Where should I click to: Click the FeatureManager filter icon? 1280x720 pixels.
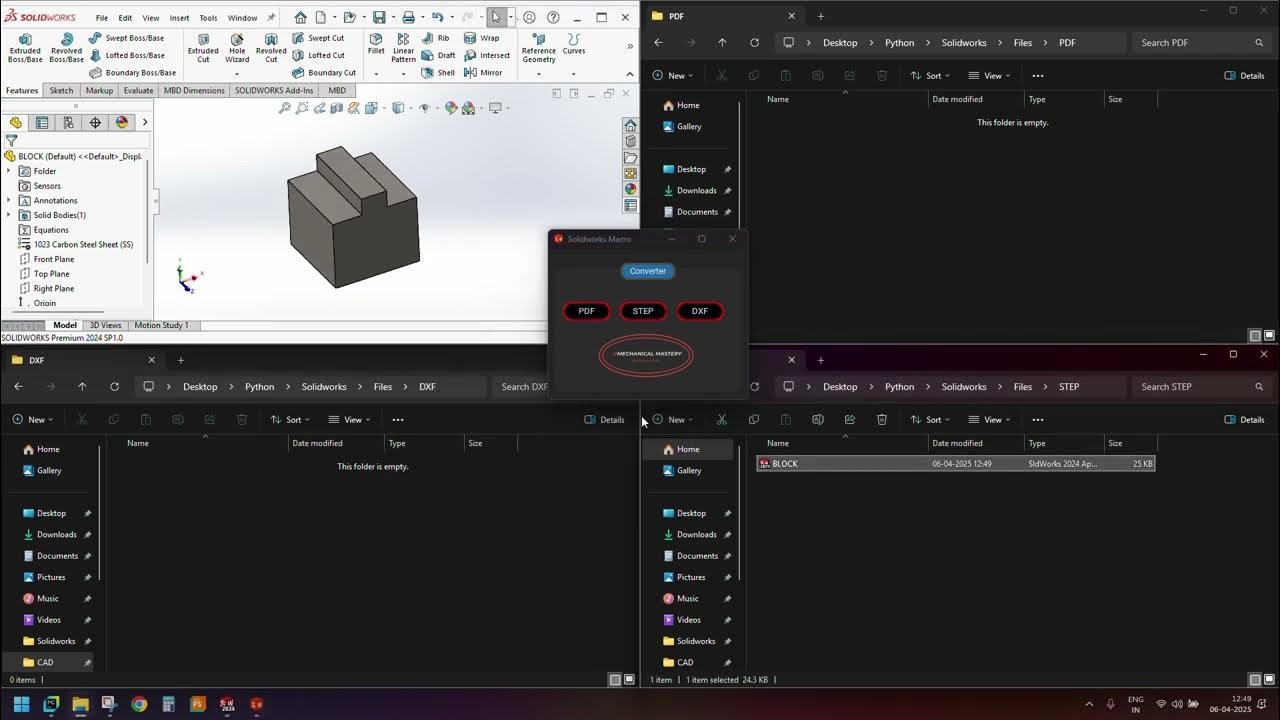click(x=11, y=140)
